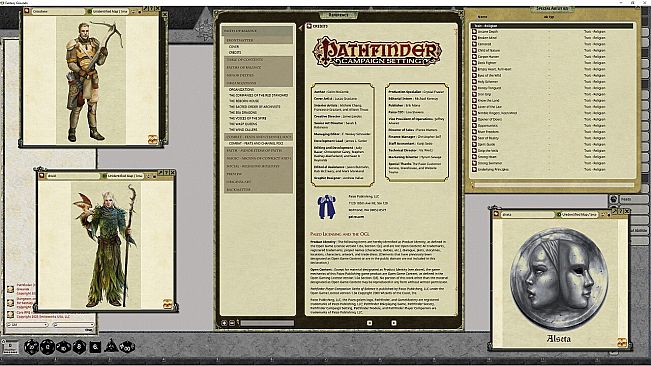Roll the d12 die
Viewport: 651px width, 366px height.
pyautogui.click(x=47, y=346)
